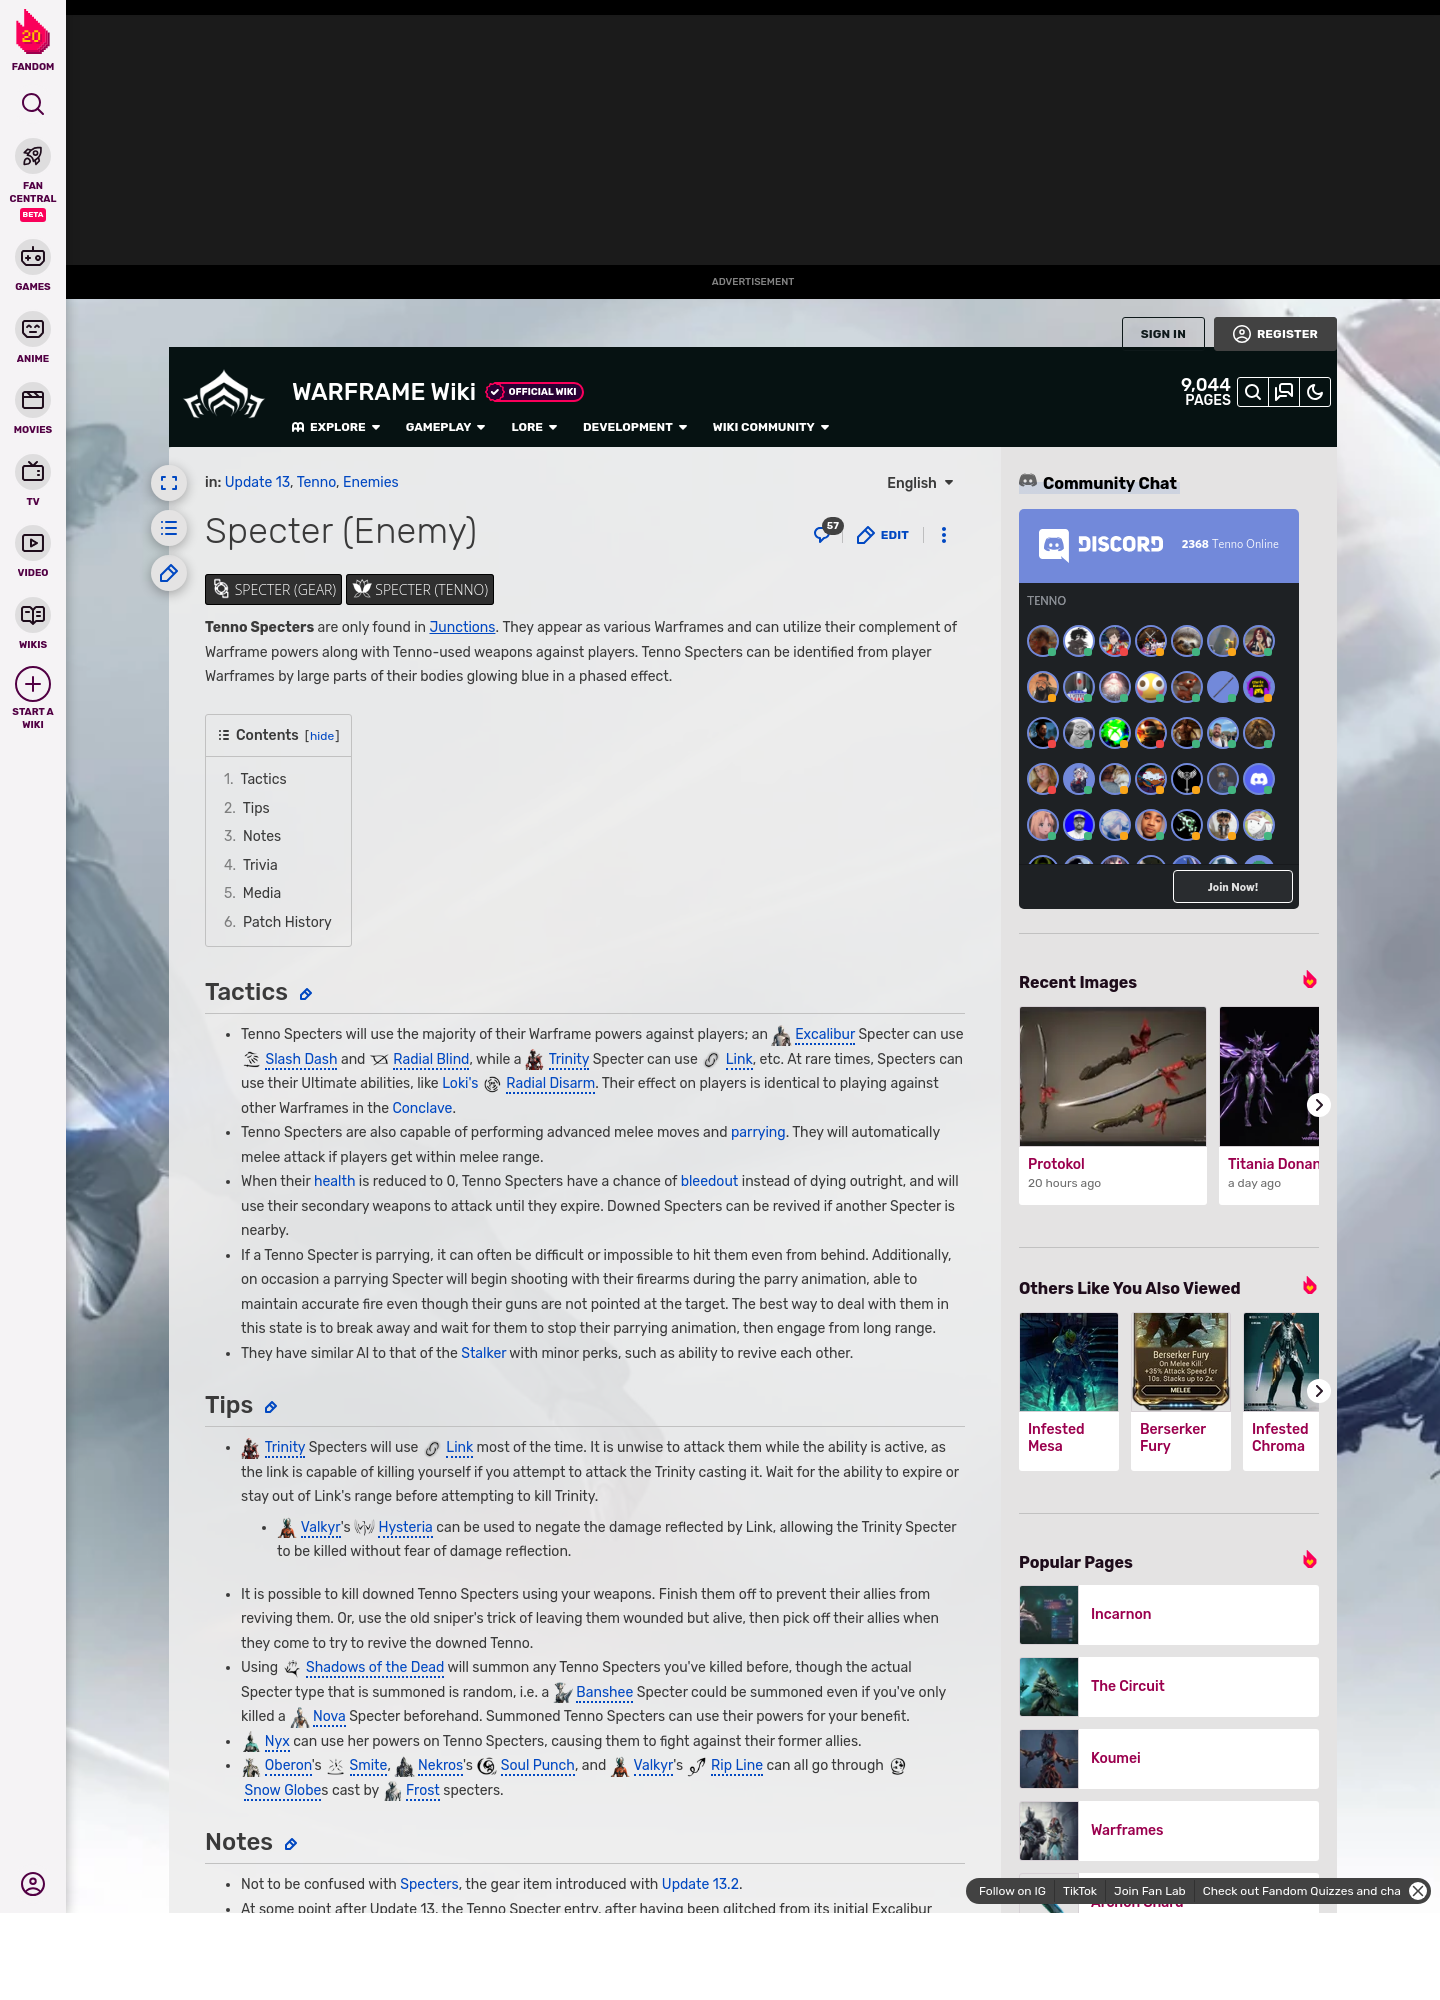Expand the Development menu
The height and width of the screenshot is (2000, 1440).
(635, 427)
